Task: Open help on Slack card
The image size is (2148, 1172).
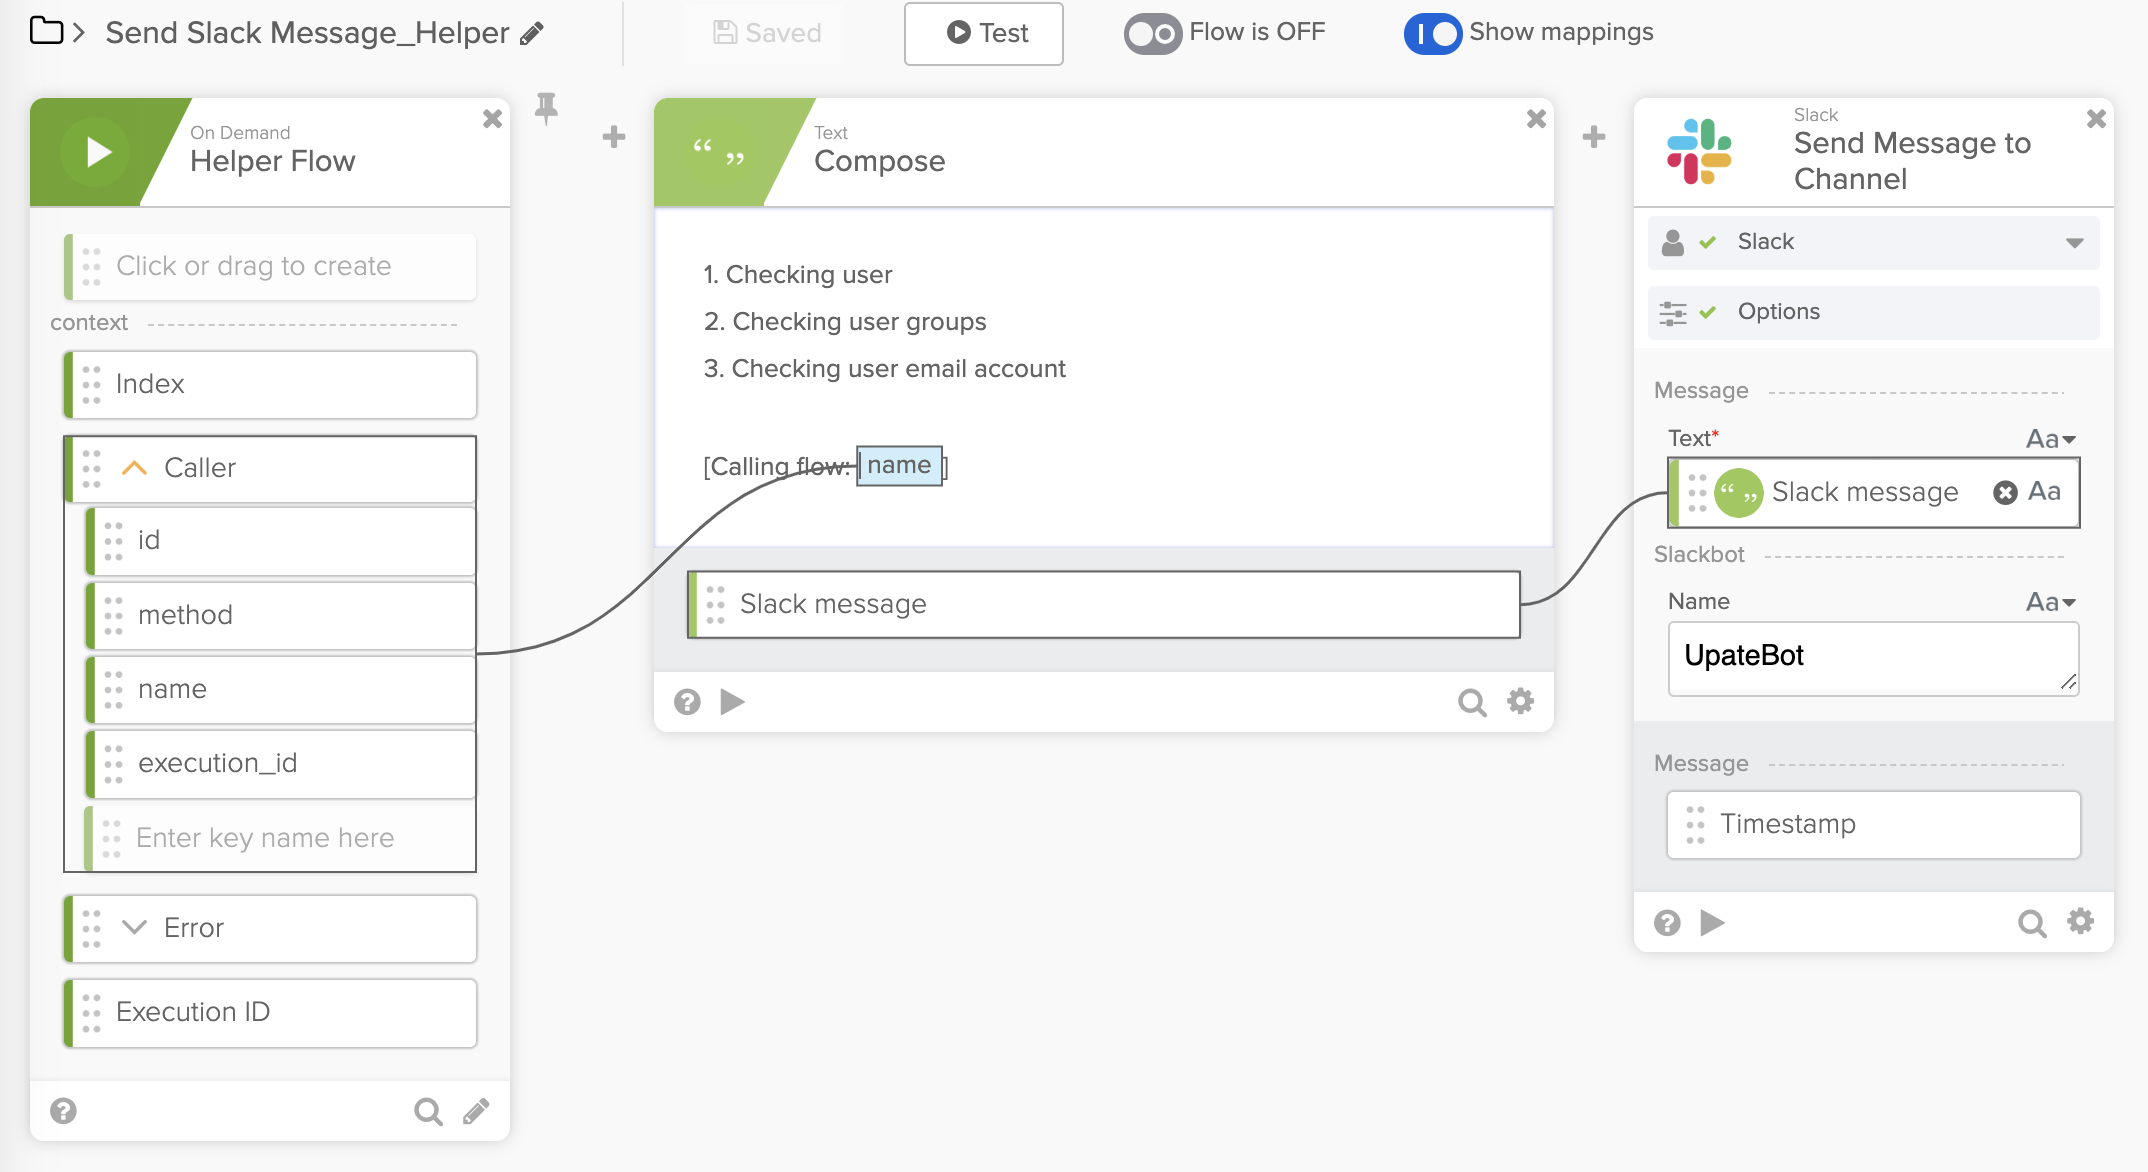Action: tap(1667, 922)
